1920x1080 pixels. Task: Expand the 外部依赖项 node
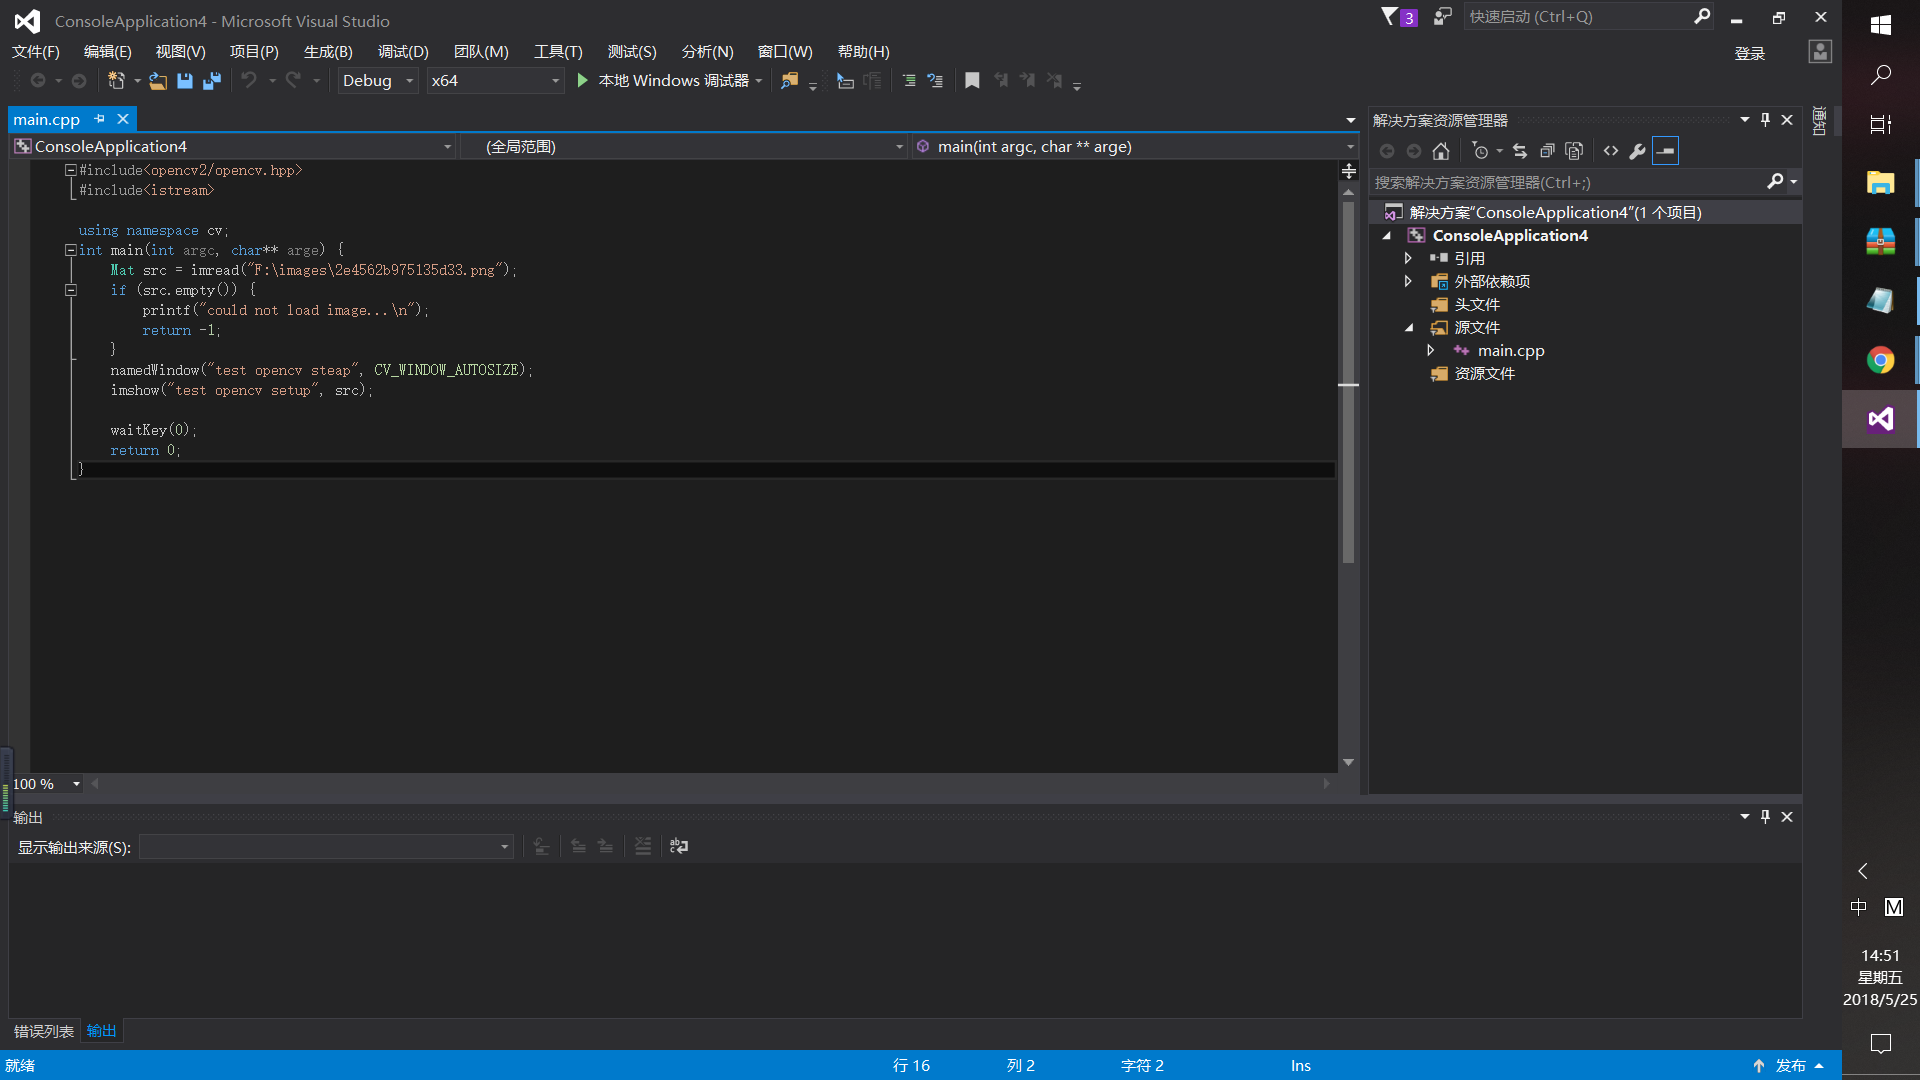[x=1409, y=282]
